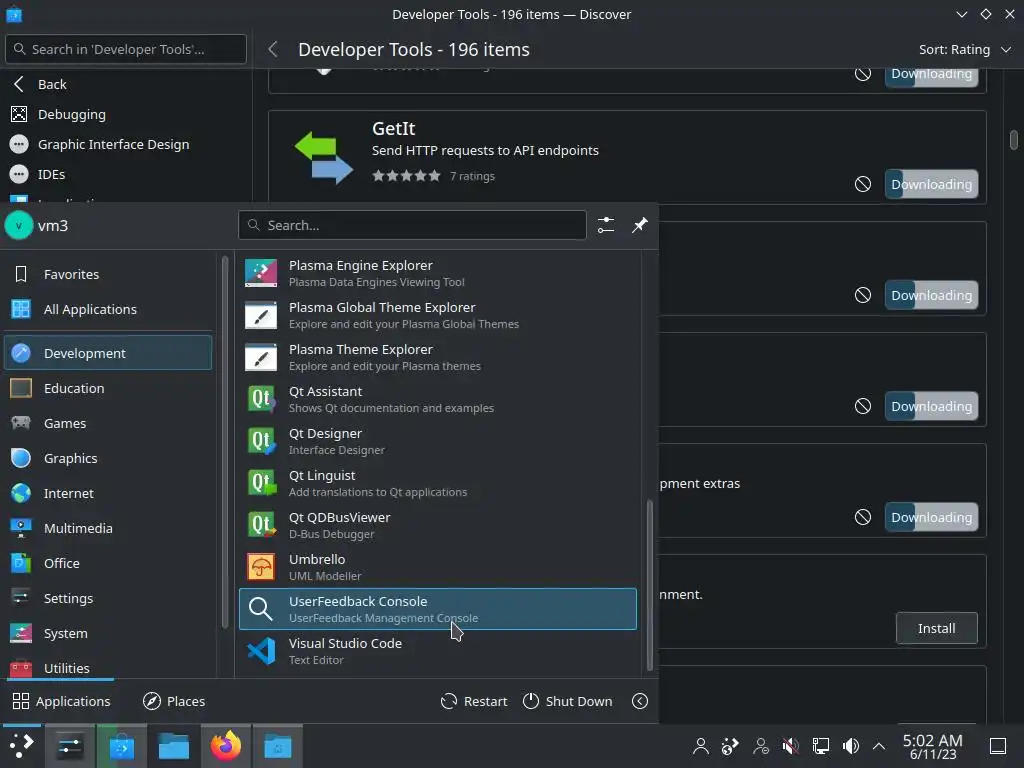Click muted microphone tray icon
1024x768 pixels.
coord(790,746)
